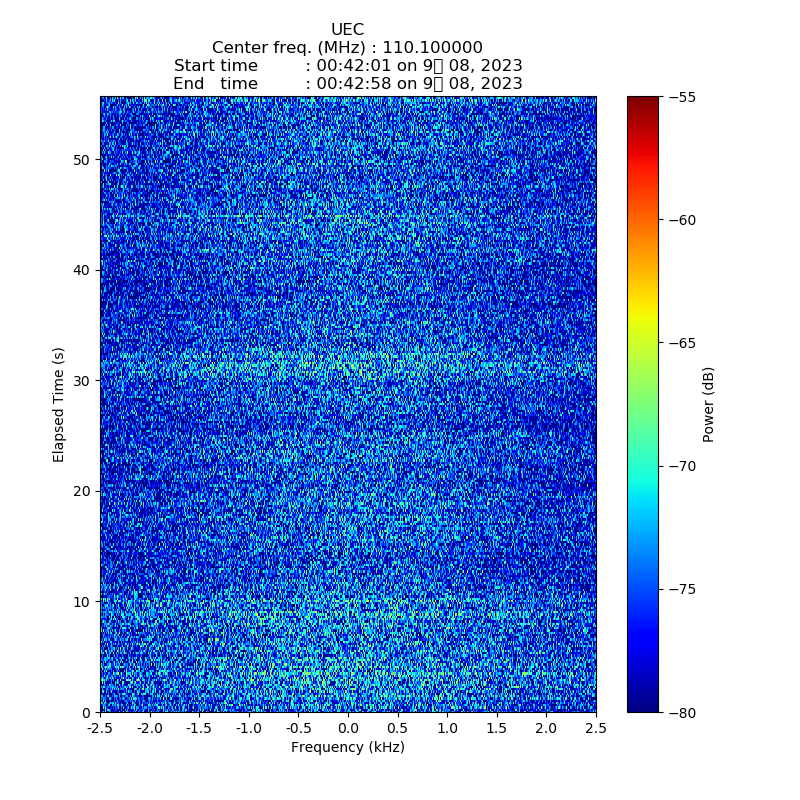Click the 'Elapsed Time (s)' y-axis label

point(59,404)
